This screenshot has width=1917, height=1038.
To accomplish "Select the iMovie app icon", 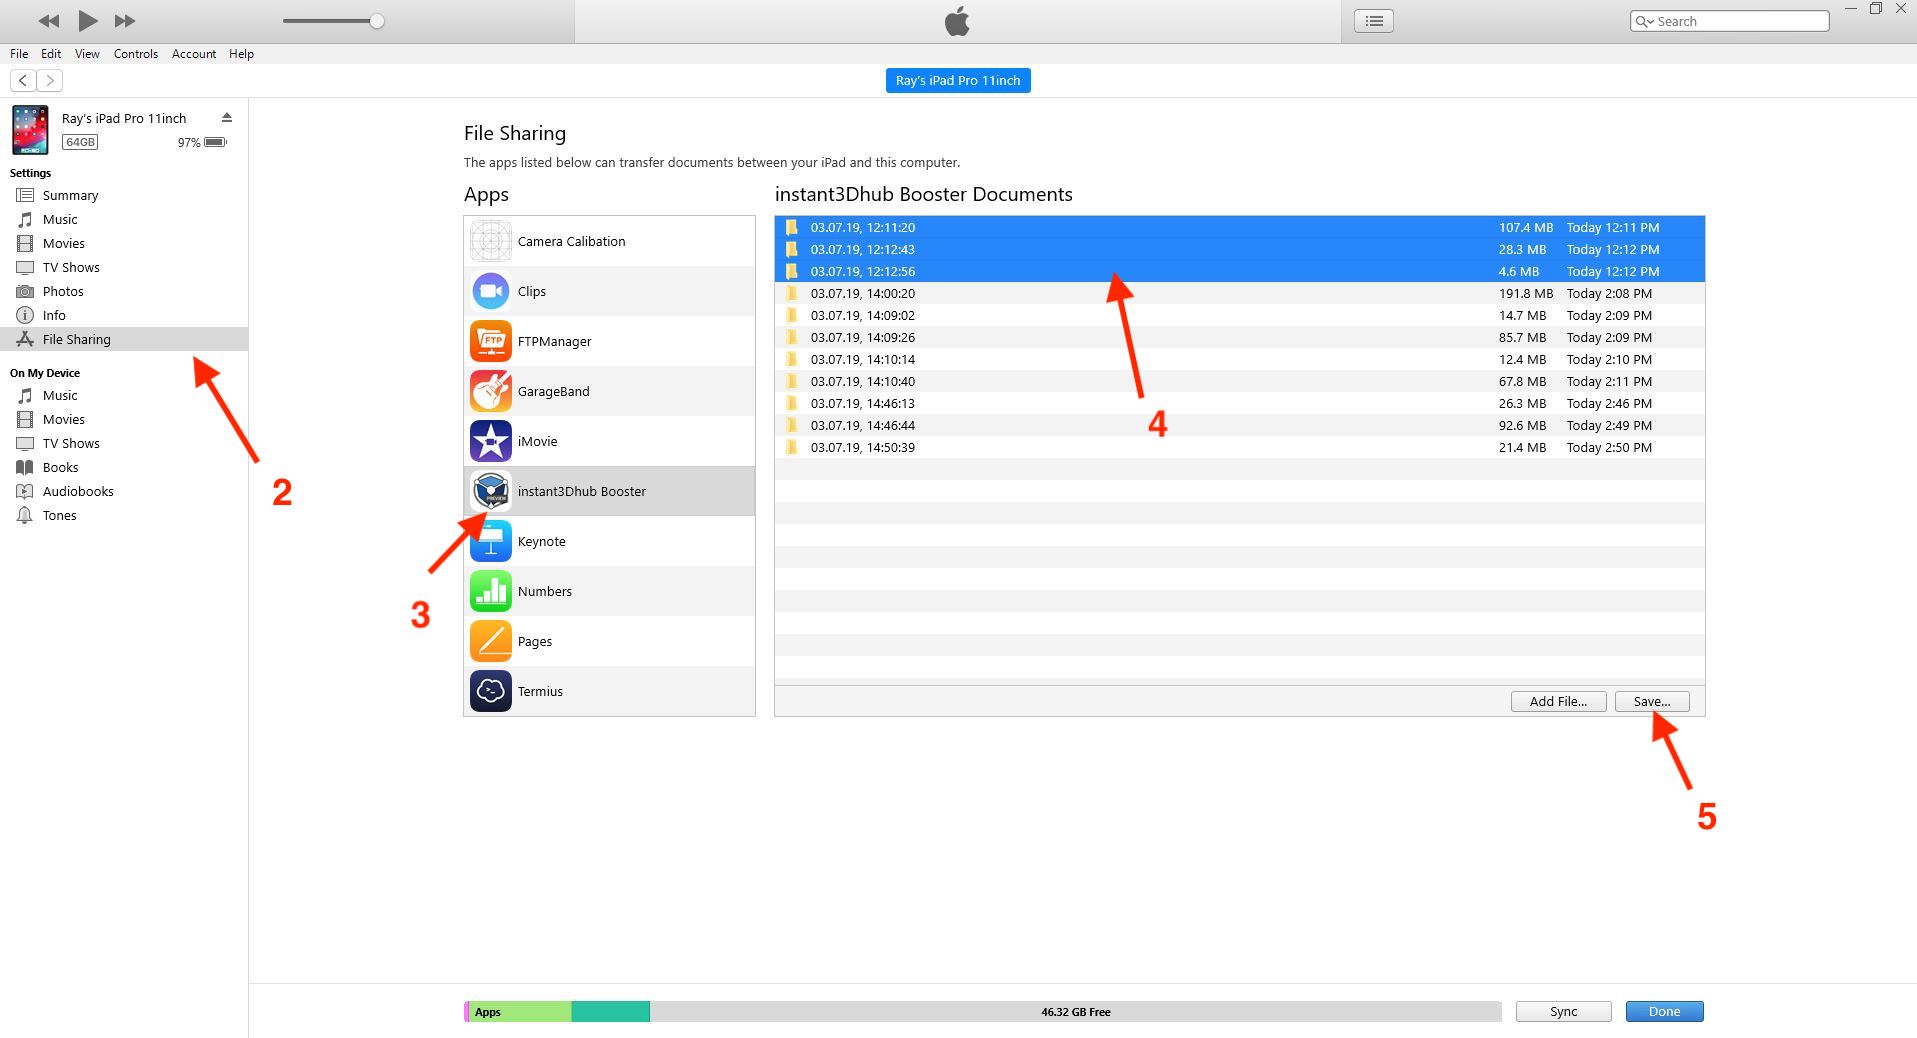I will pos(491,441).
